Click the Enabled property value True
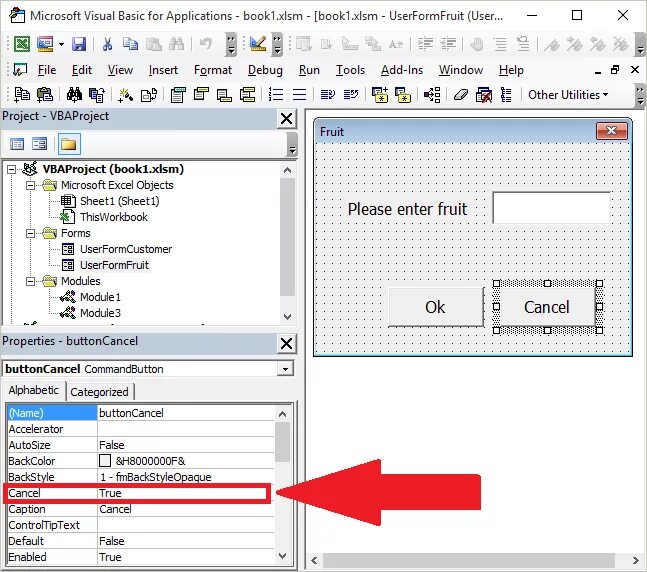This screenshot has height=572, width=647. pyautogui.click(x=110, y=557)
